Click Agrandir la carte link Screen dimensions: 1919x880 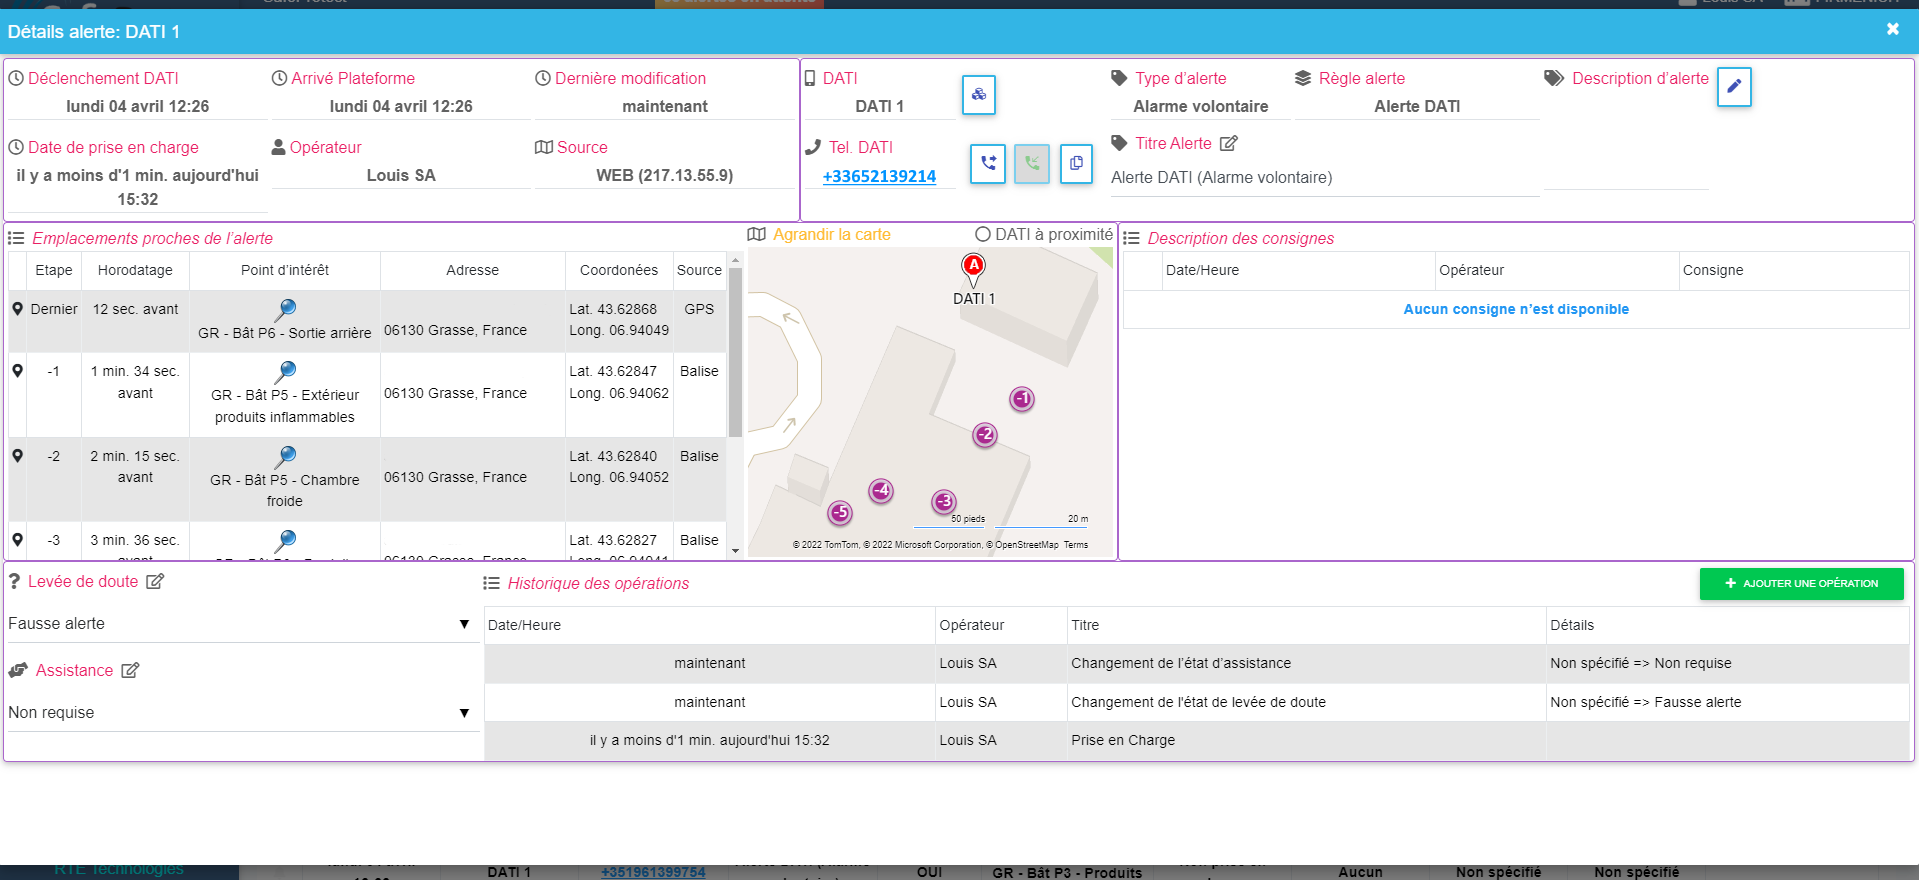(831, 234)
